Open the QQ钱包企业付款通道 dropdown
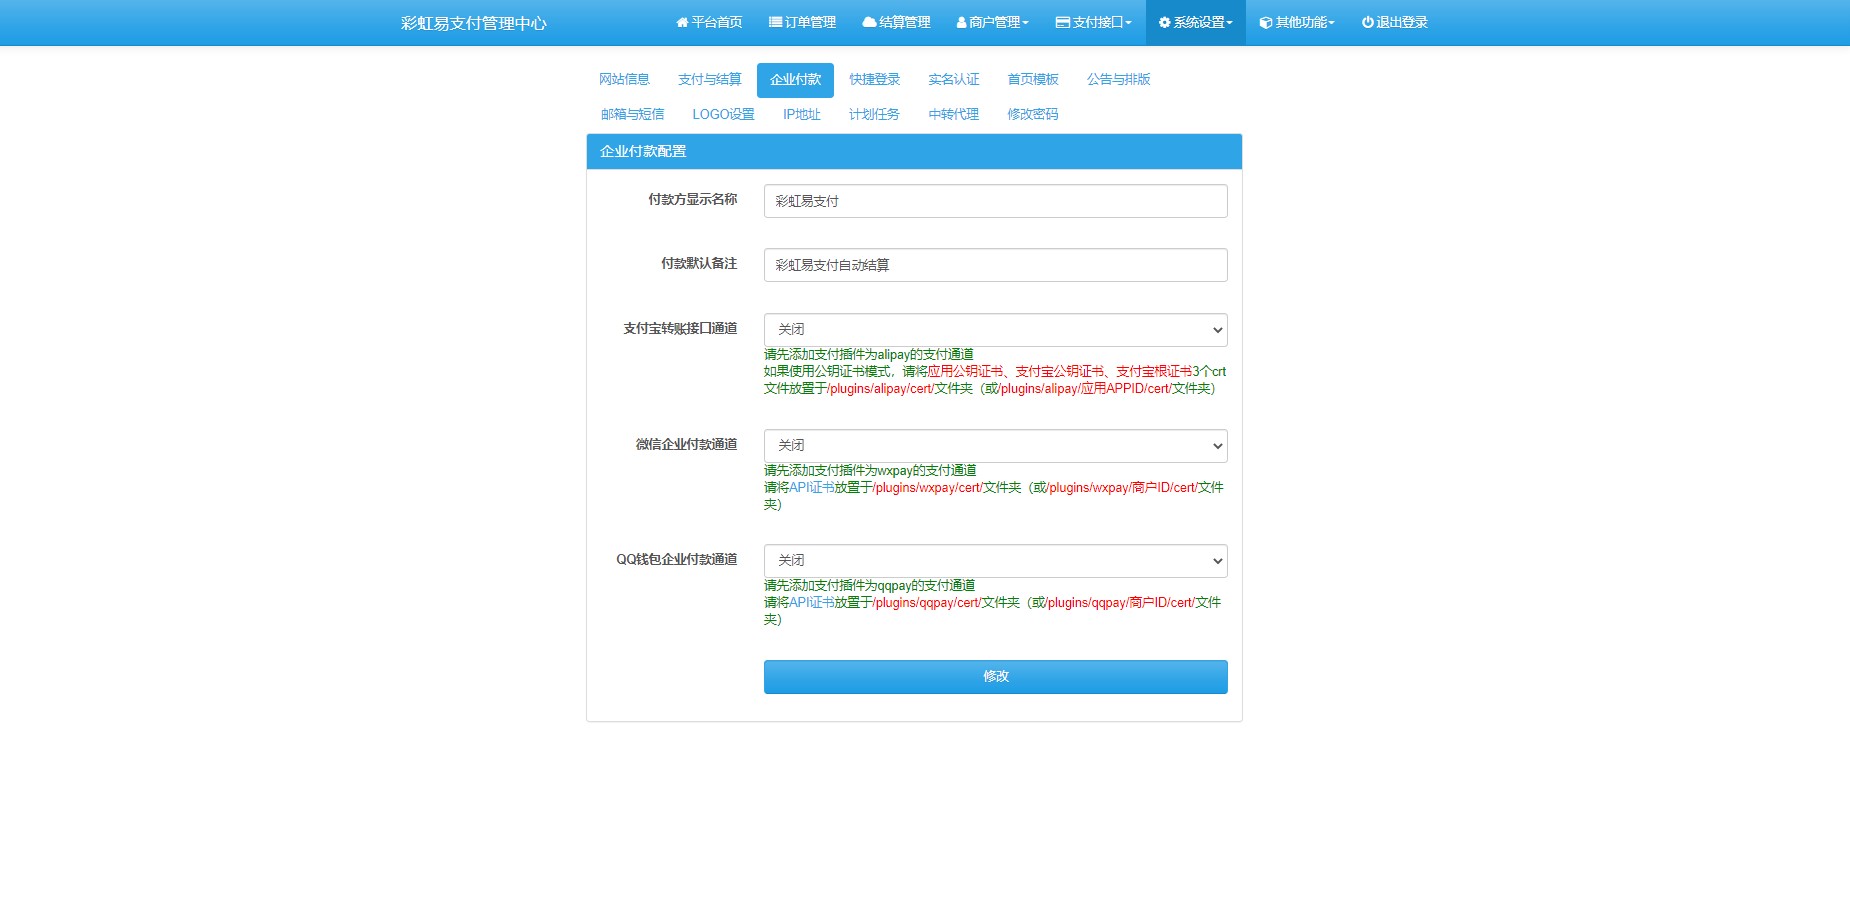The width and height of the screenshot is (1850, 912). click(995, 561)
